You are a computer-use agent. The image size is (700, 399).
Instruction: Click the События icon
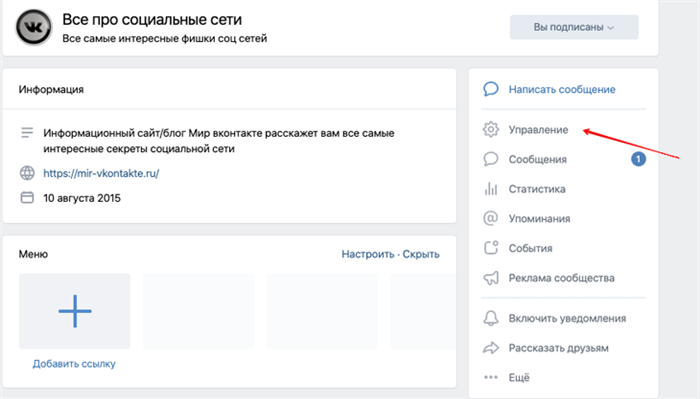click(x=491, y=248)
